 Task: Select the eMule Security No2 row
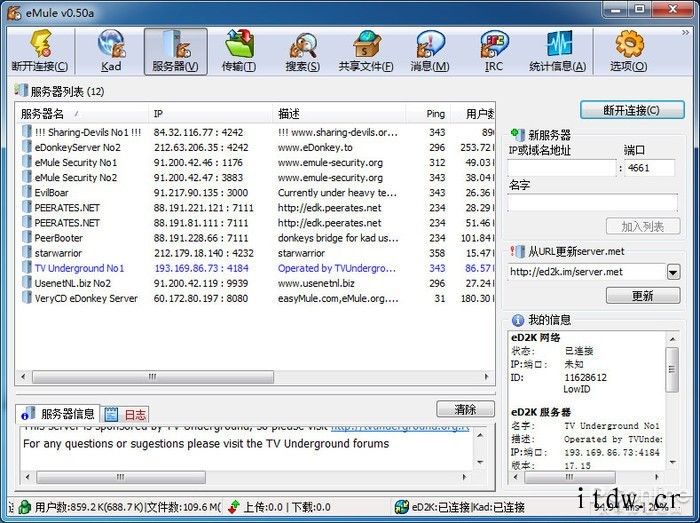point(256,177)
